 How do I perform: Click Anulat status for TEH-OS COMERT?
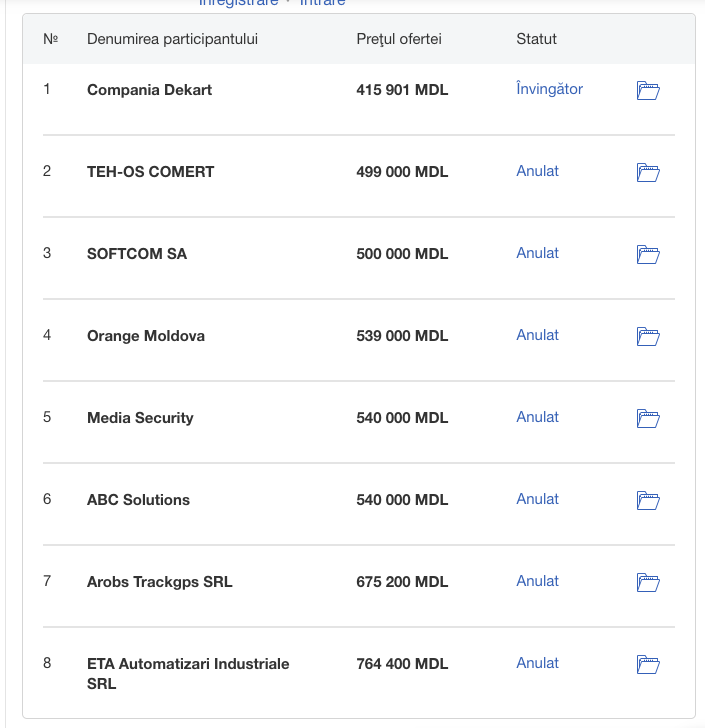pyautogui.click(x=537, y=171)
